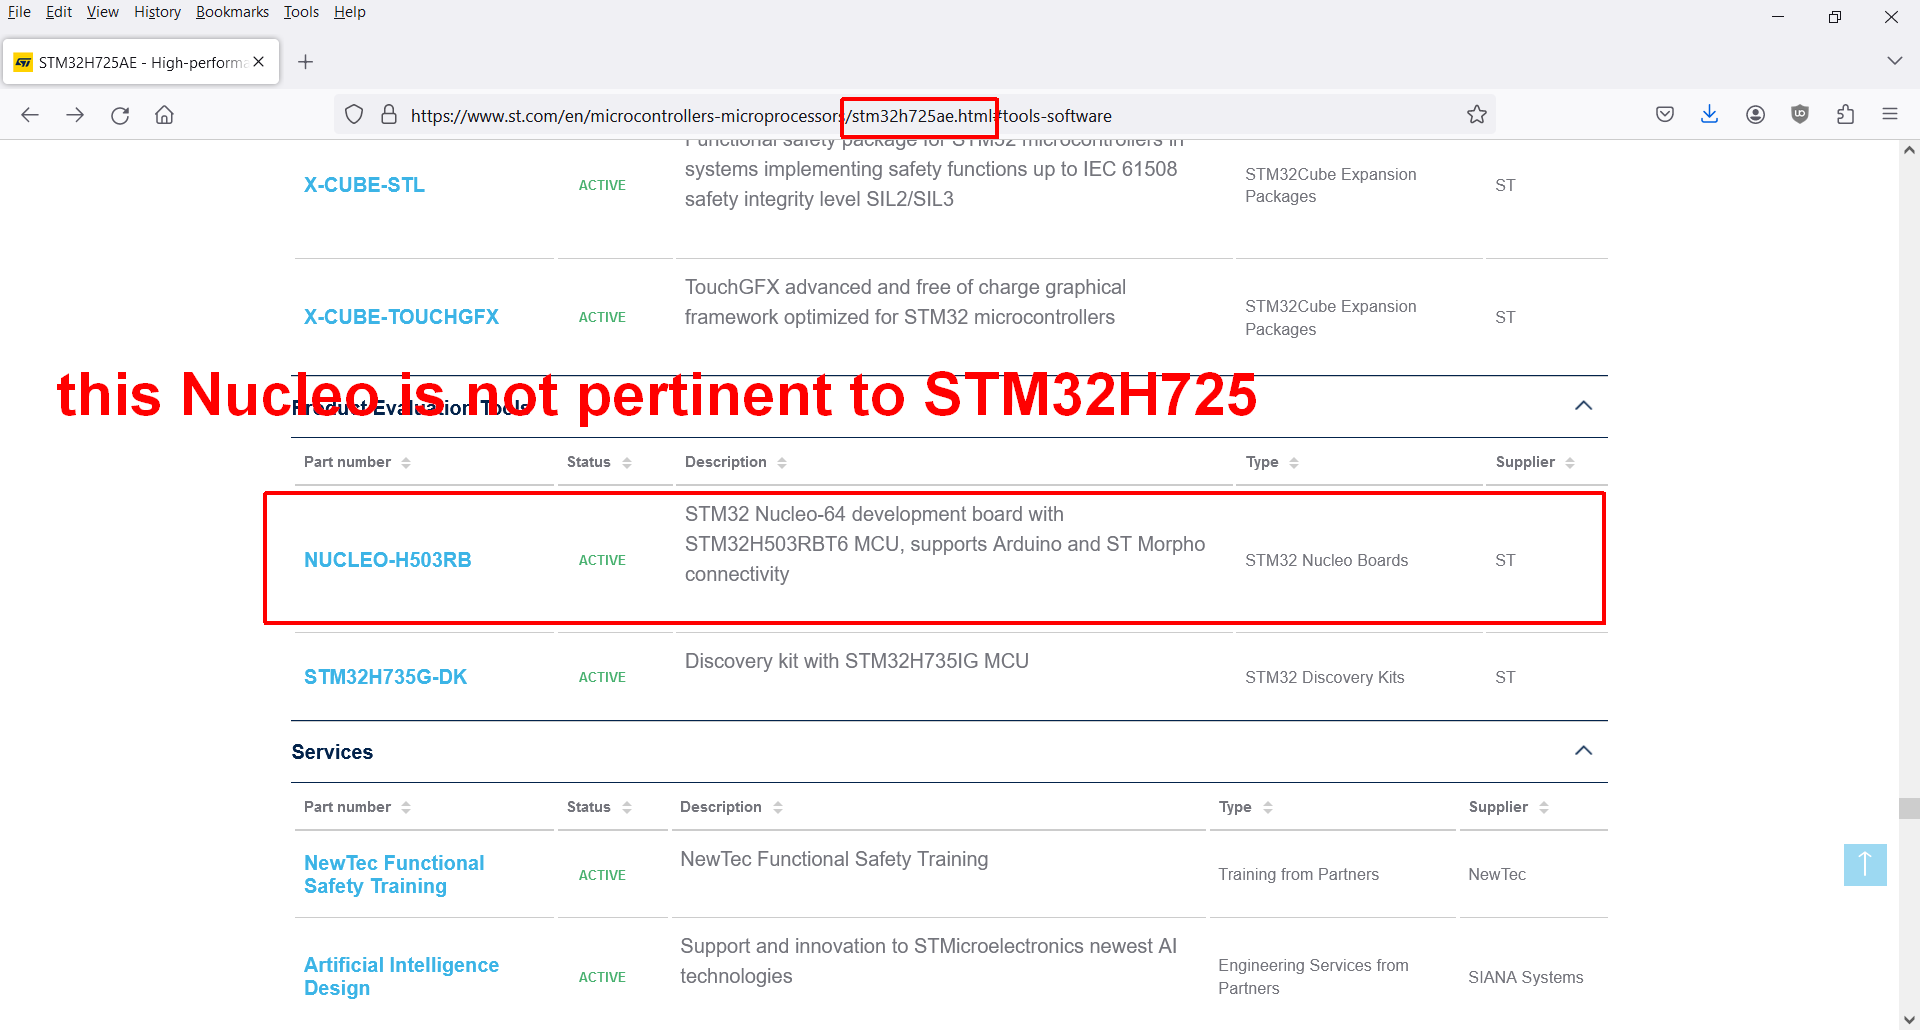1920x1030 pixels.
Task: Bookmark the page with the star icon
Action: (x=1477, y=114)
